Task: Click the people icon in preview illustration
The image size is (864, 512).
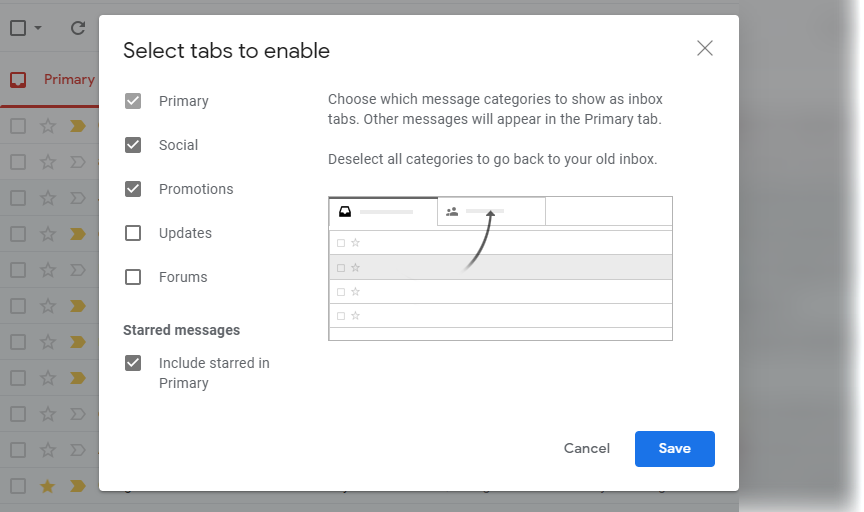Action: [452, 212]
